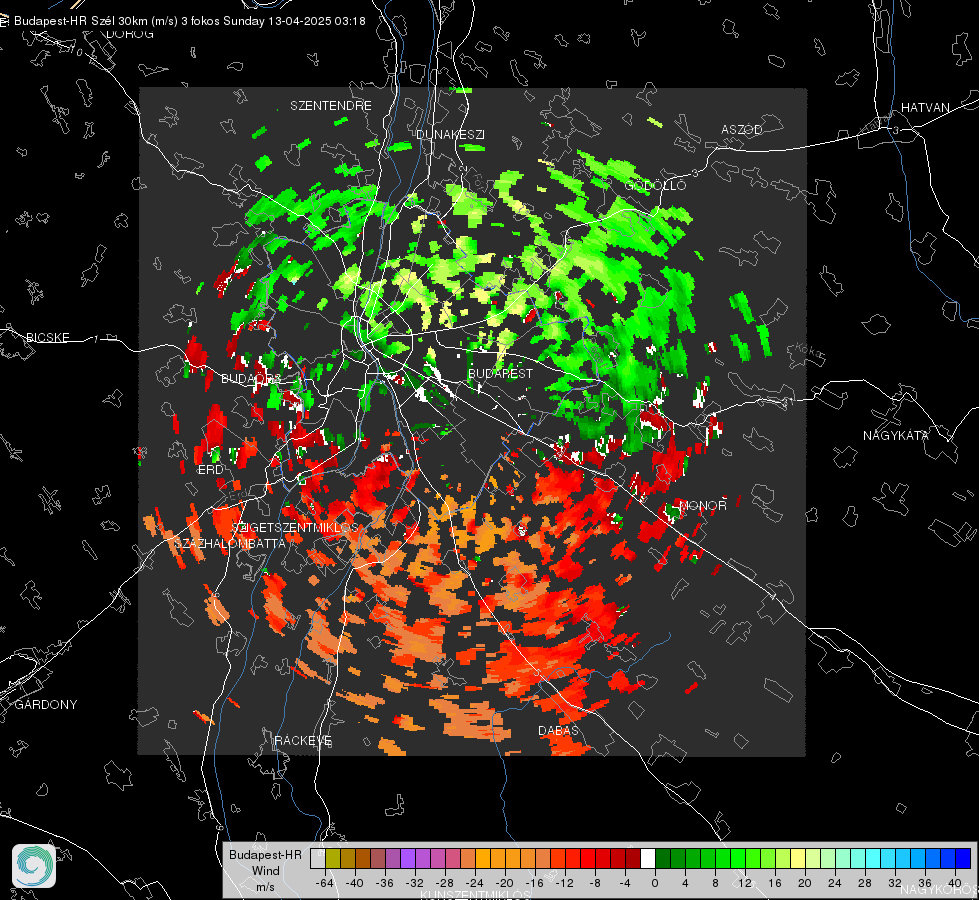Click the SZÁZHALOMBATTA city label
The image size is (979, 900).
(230, 543)
